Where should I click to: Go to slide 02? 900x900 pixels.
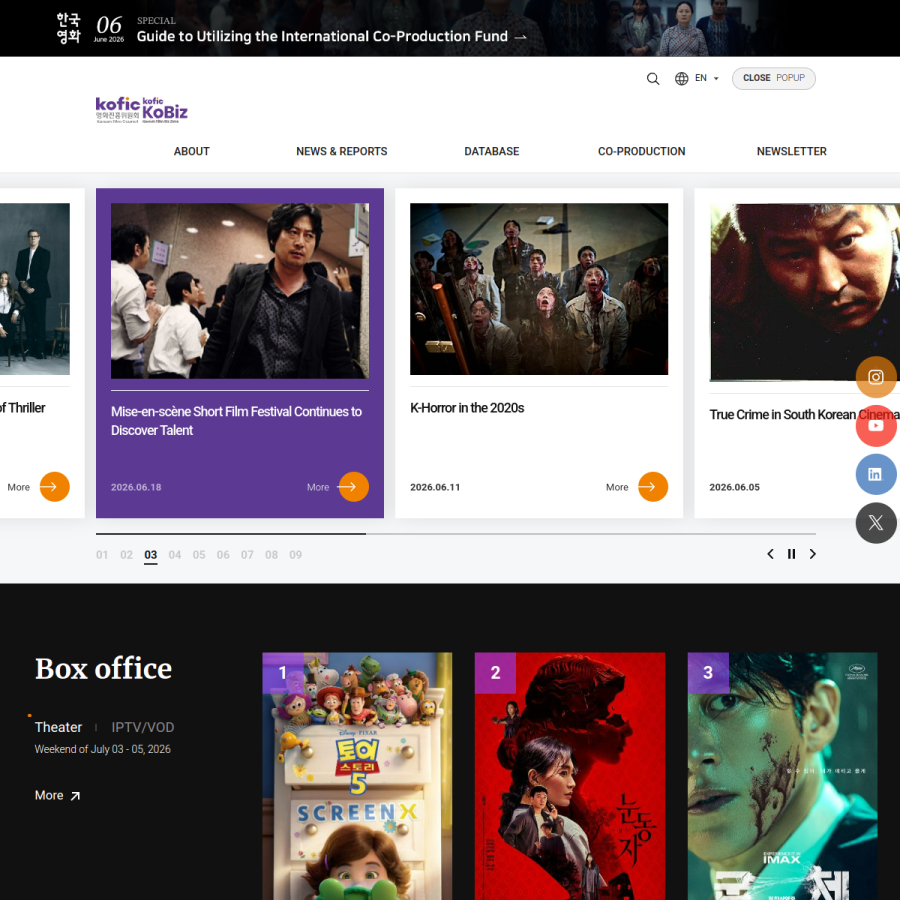click(126, 555)
